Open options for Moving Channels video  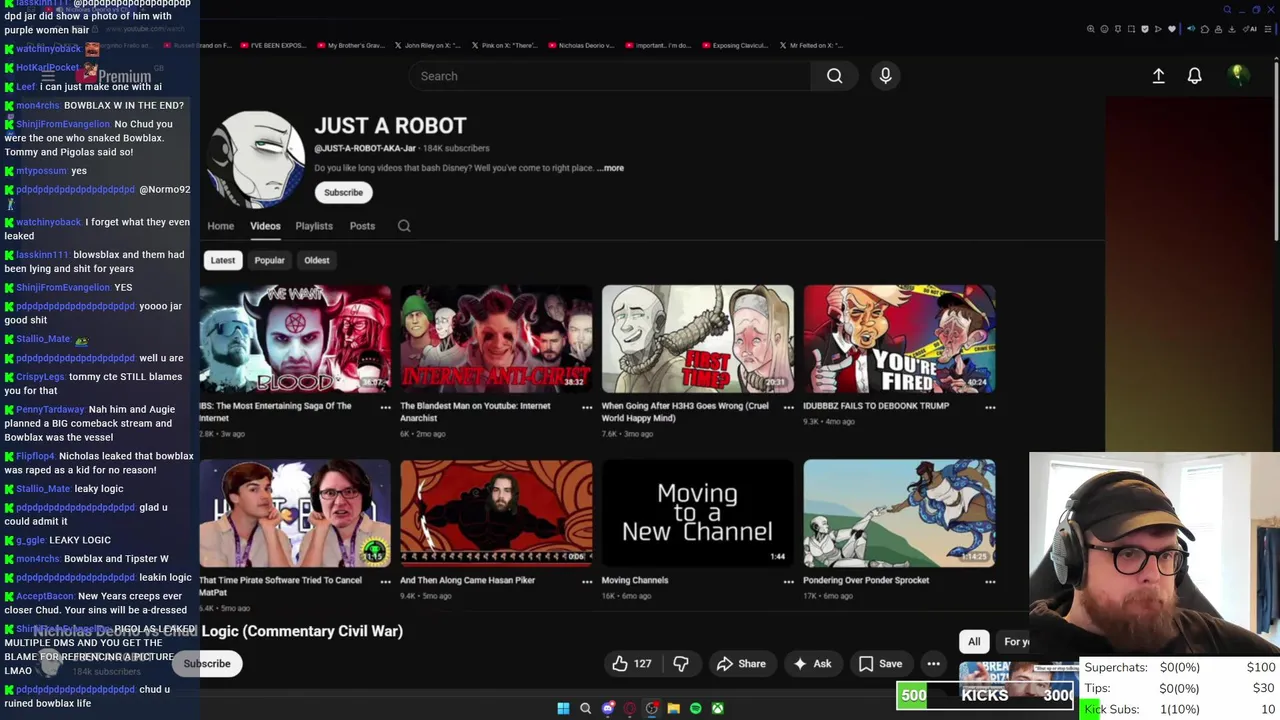coord(788,581)
